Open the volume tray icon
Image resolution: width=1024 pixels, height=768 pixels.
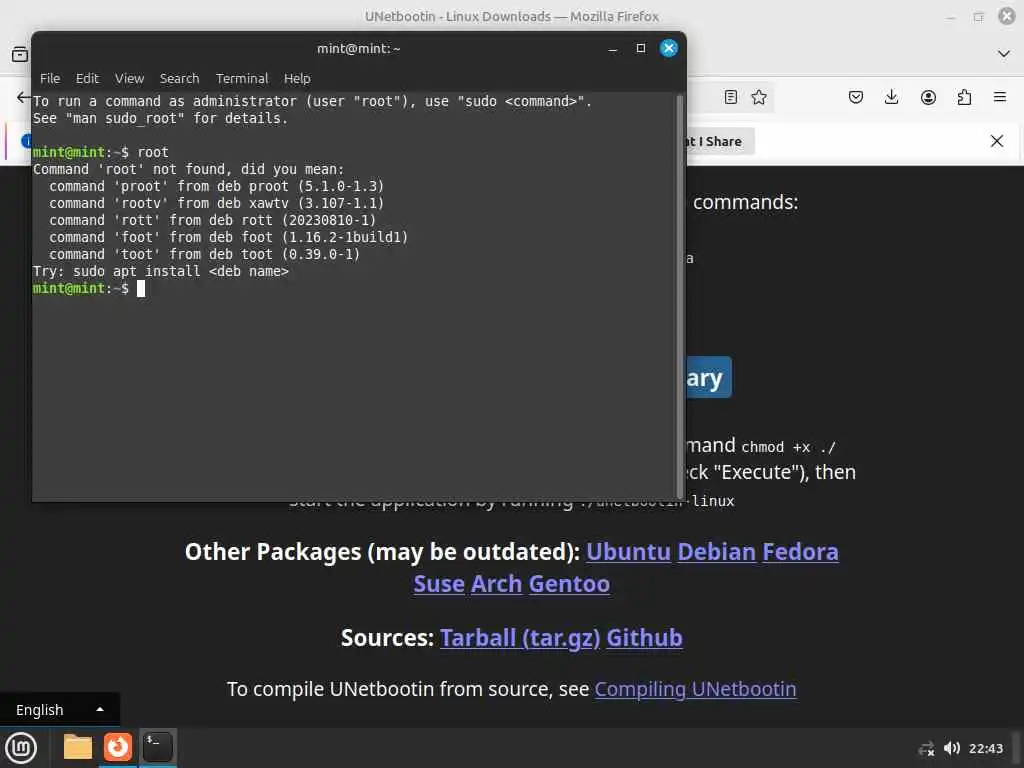pos(952,748)
